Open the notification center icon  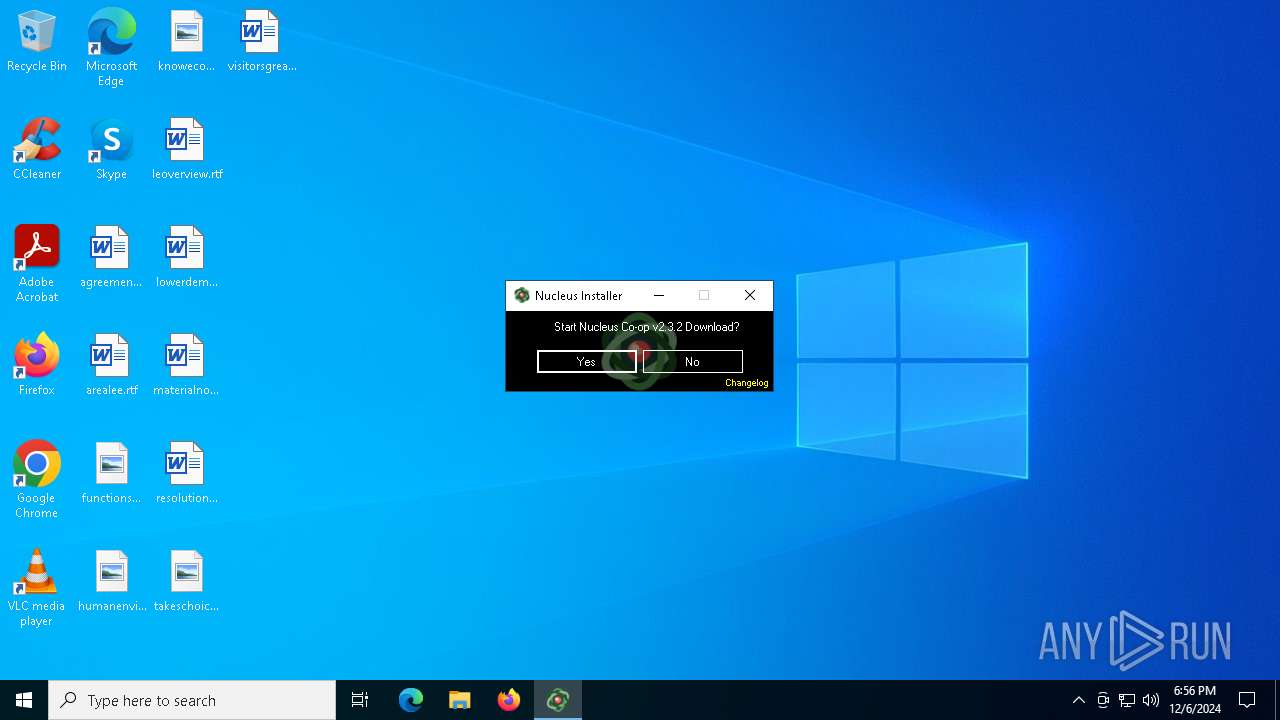[x=1247, y=700]
